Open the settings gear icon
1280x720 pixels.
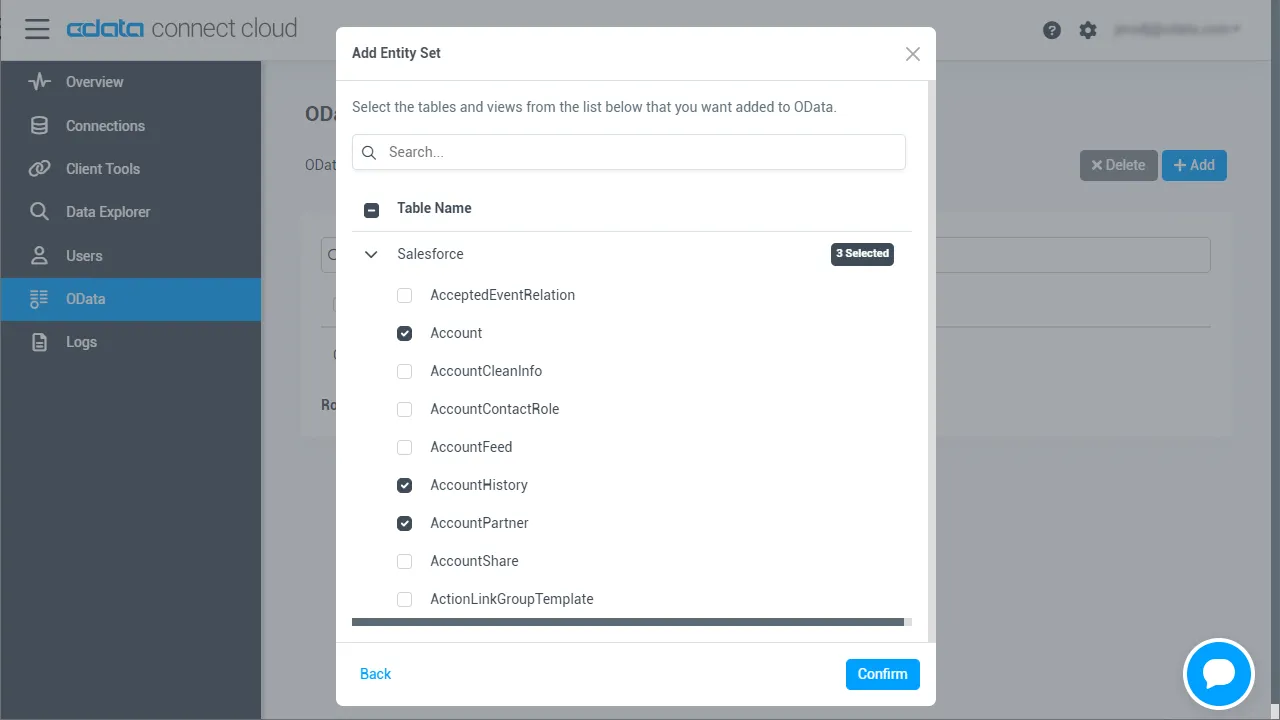[x=1088, y=30]
